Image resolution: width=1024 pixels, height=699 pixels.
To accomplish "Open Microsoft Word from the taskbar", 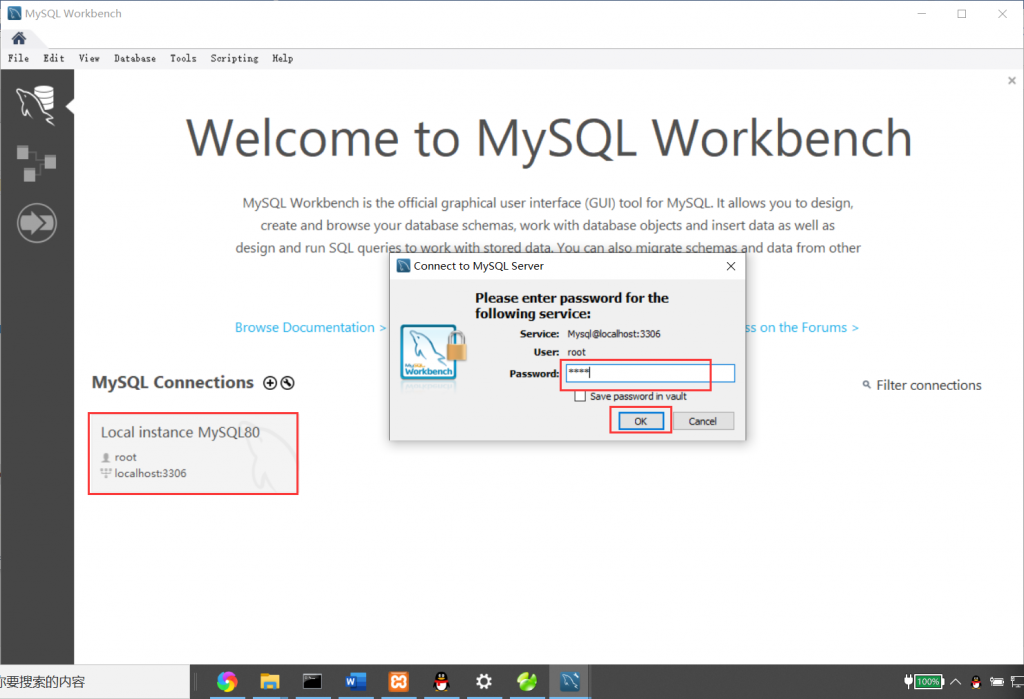I will coord(355,682).
